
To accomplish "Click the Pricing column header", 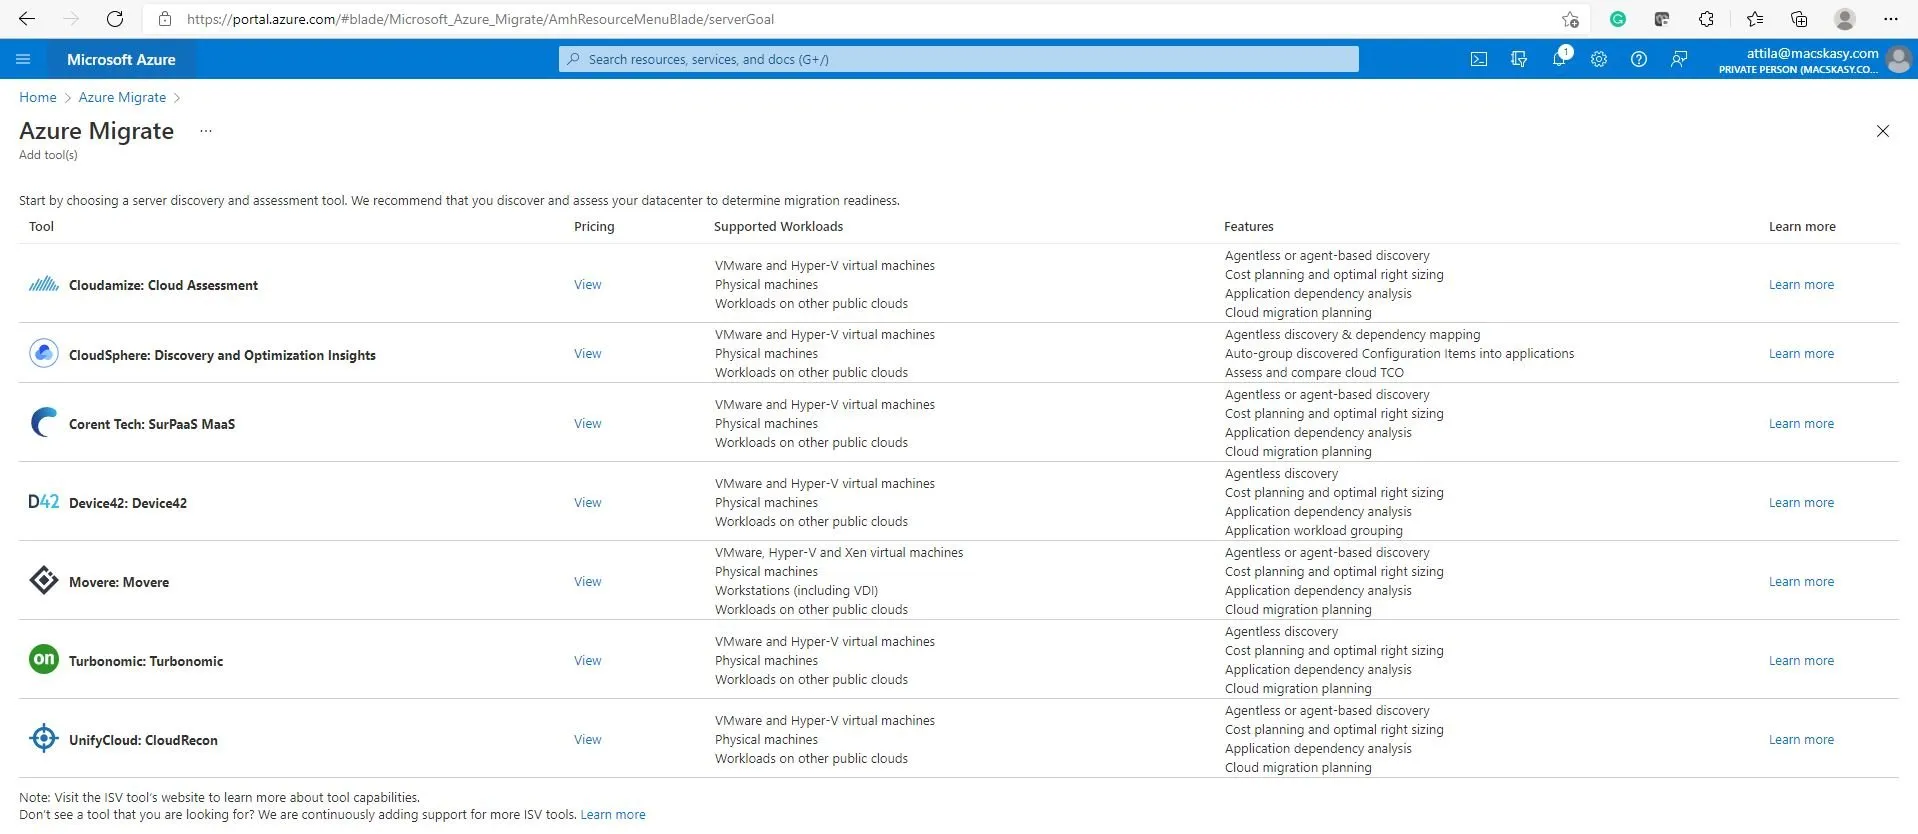I will pos(594,227).
